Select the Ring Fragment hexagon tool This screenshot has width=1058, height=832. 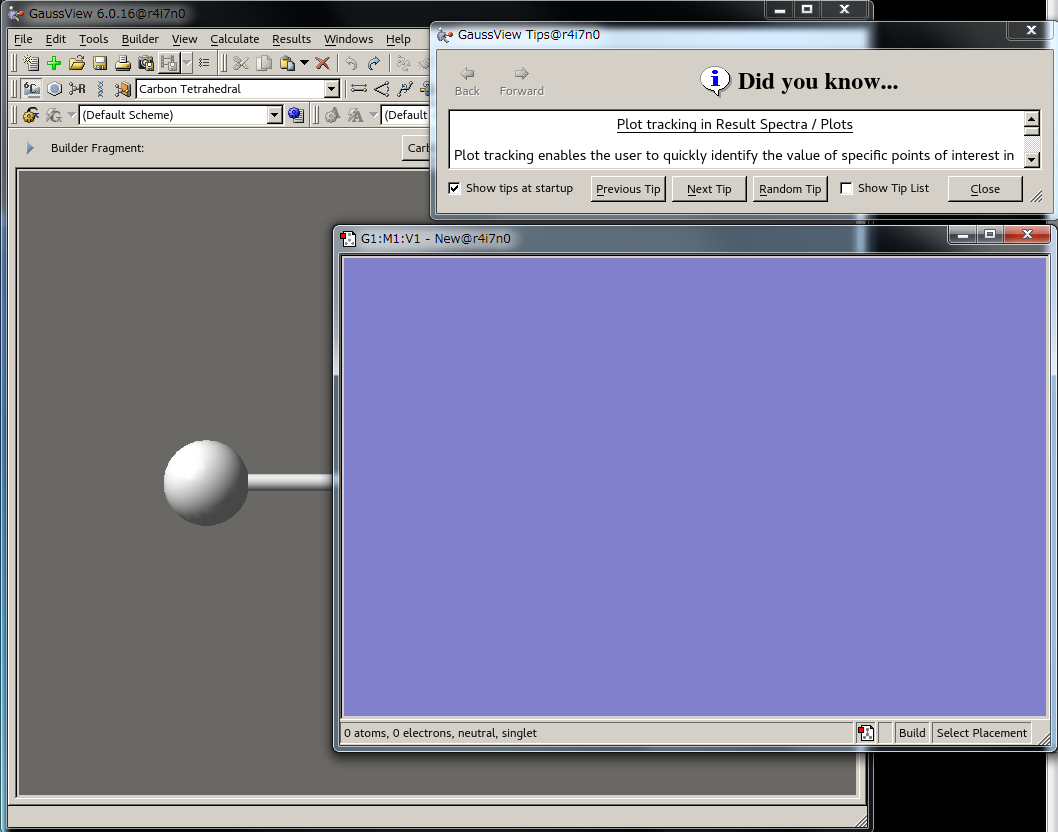click(x=55, y=89)
